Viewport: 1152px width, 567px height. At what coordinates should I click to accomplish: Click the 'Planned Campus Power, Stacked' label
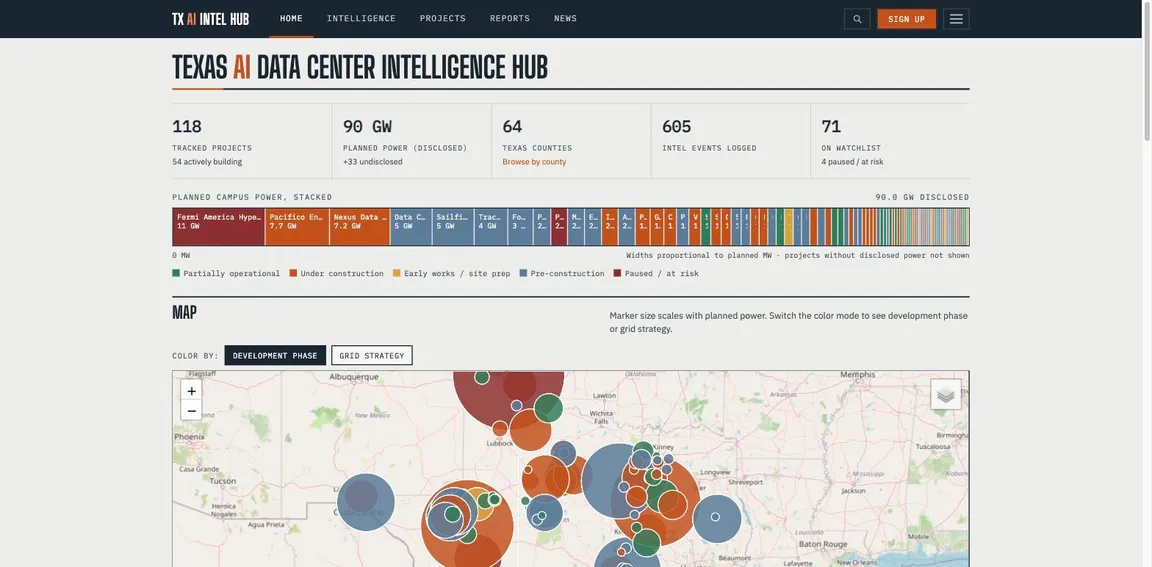click(252, 197)
